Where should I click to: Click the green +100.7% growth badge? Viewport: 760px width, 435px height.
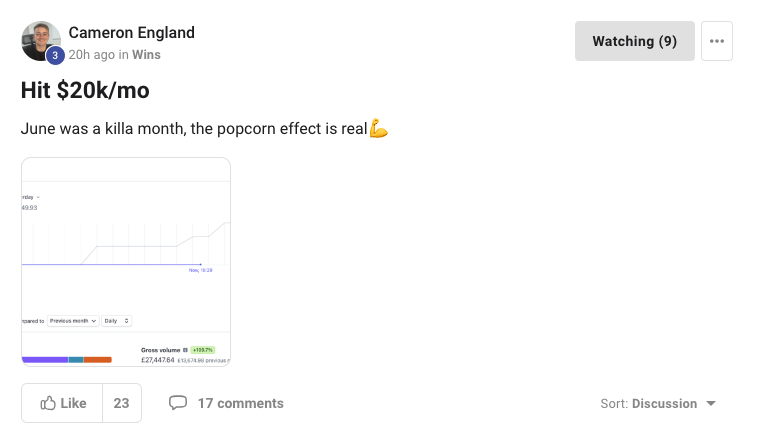coord(202,350)
